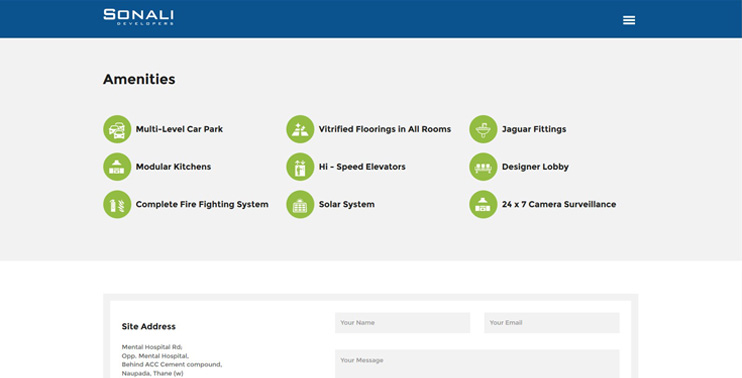The image size is (742, 378).
Task: Select the Amenities heading text
Action: tap(139, 79)
